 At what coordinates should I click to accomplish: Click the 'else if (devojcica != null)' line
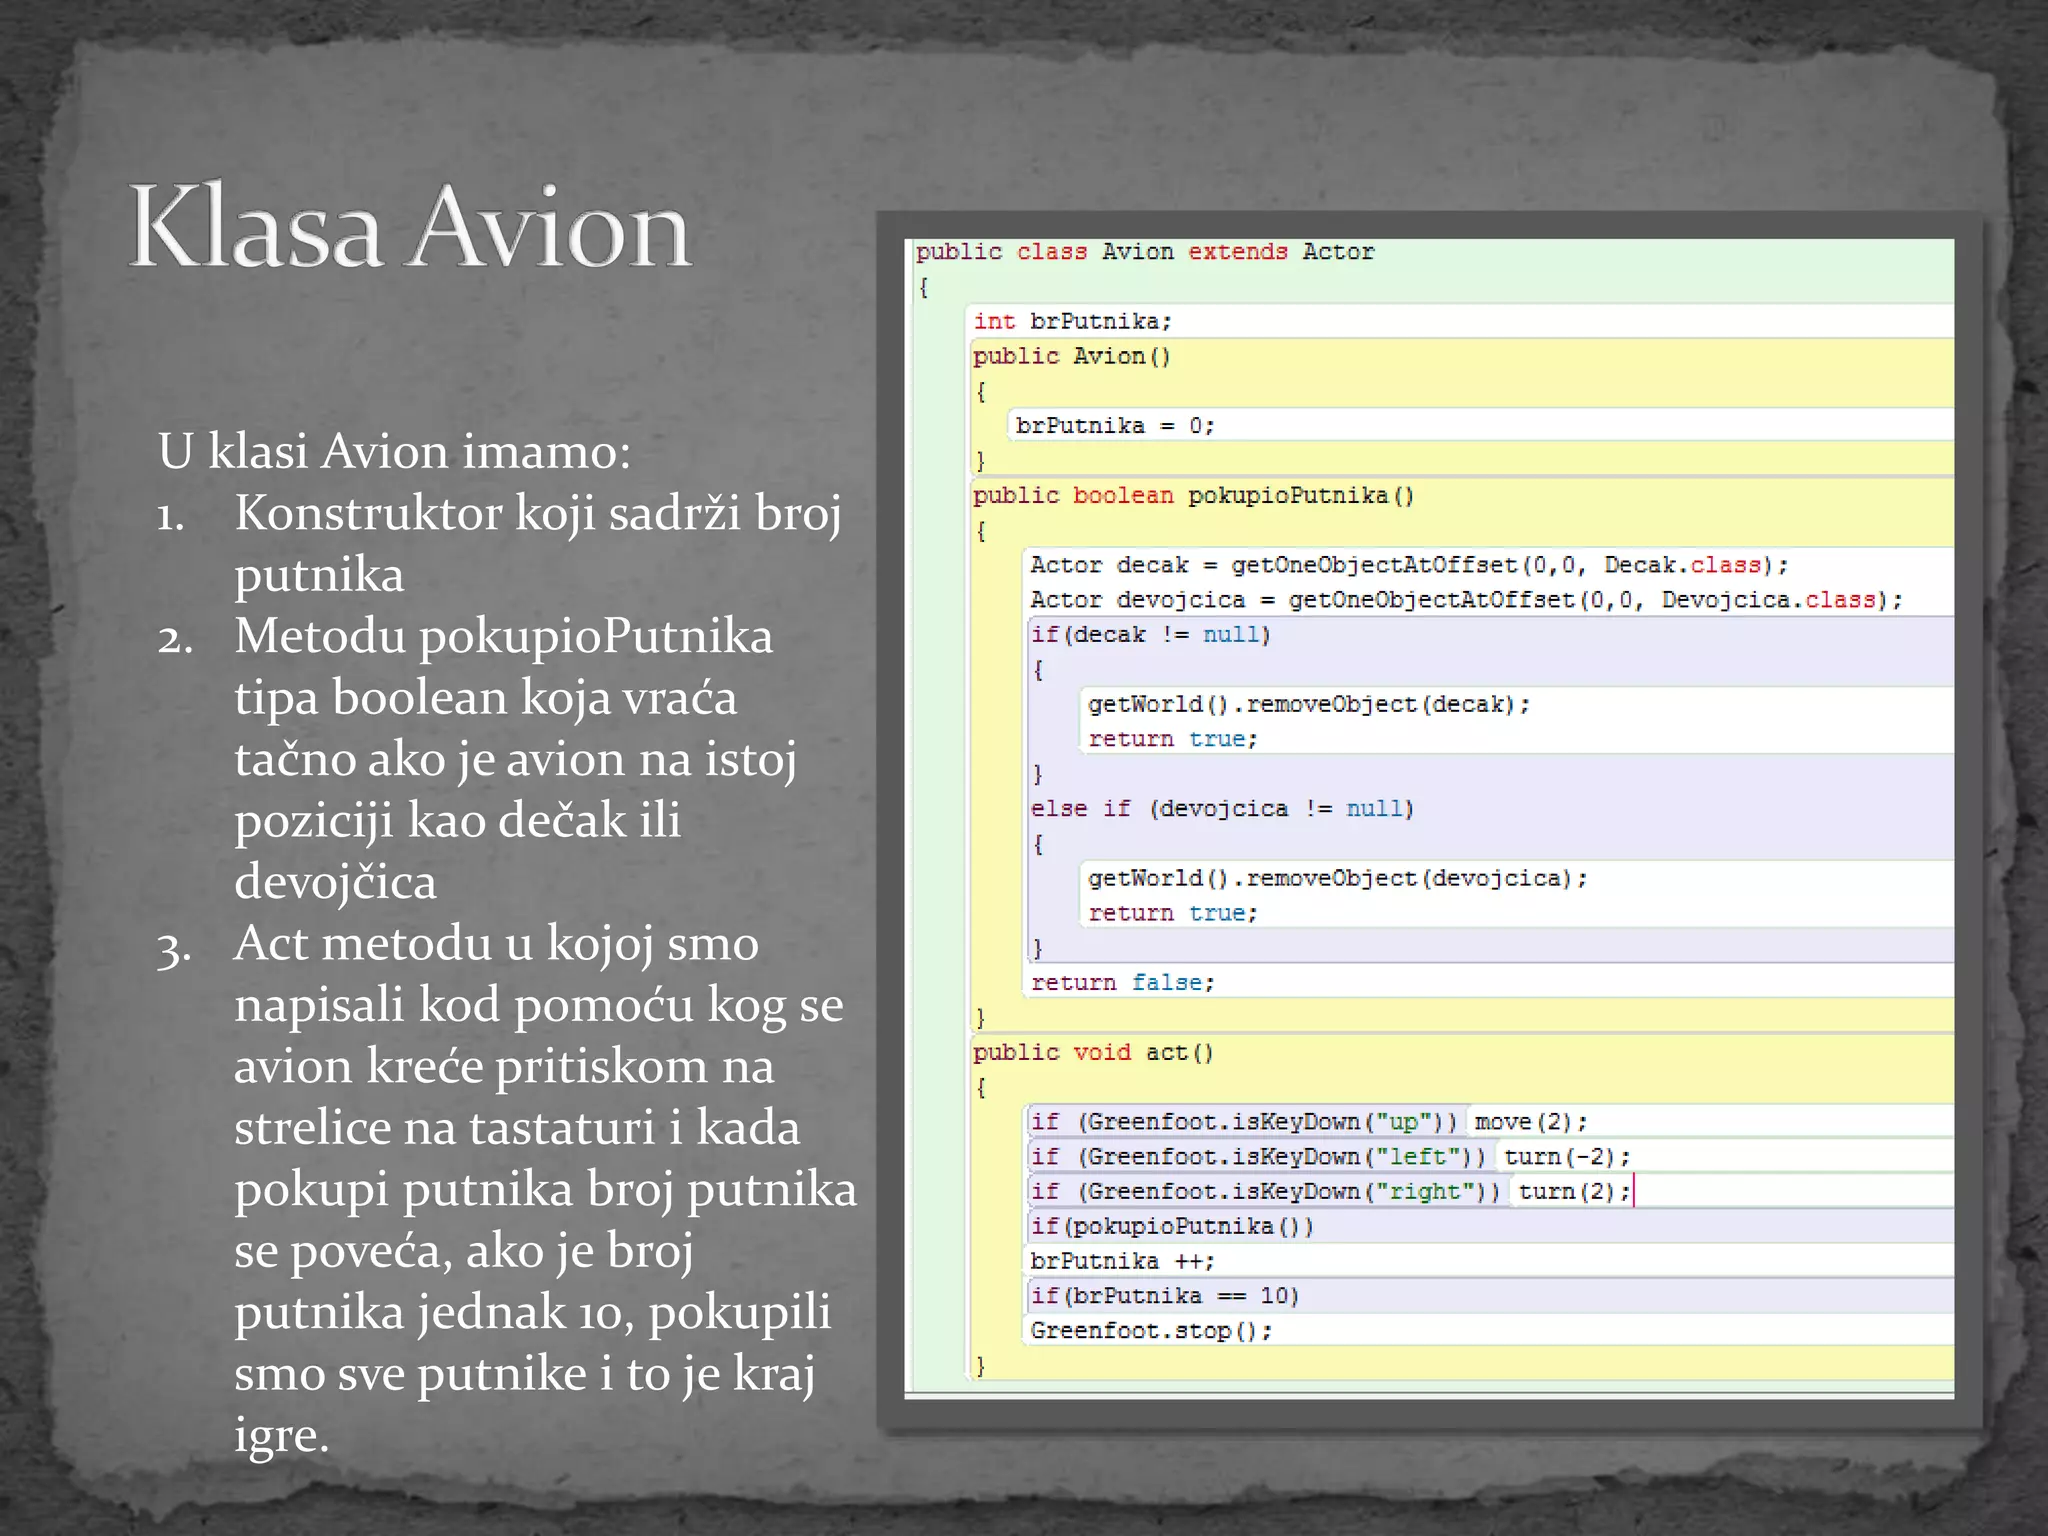1221,808
